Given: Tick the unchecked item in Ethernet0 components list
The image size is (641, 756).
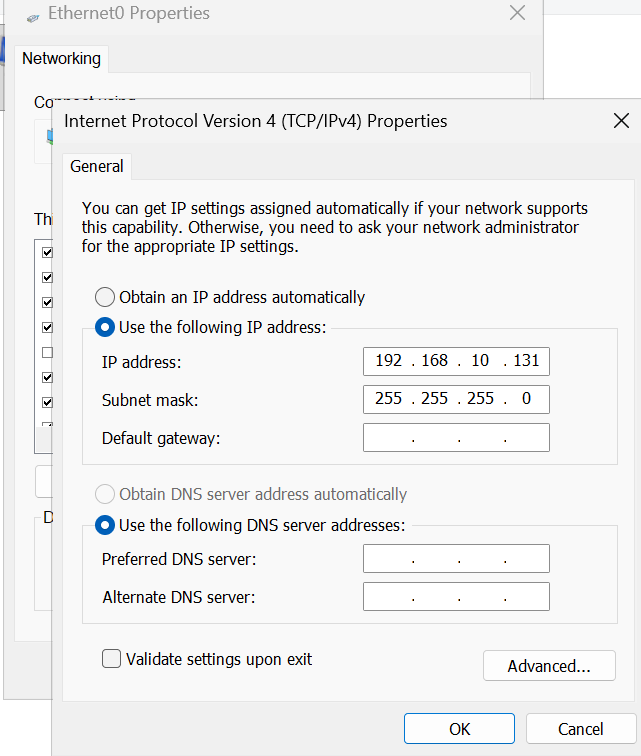Looking at the screenshot, I should (x=47, y=352).
